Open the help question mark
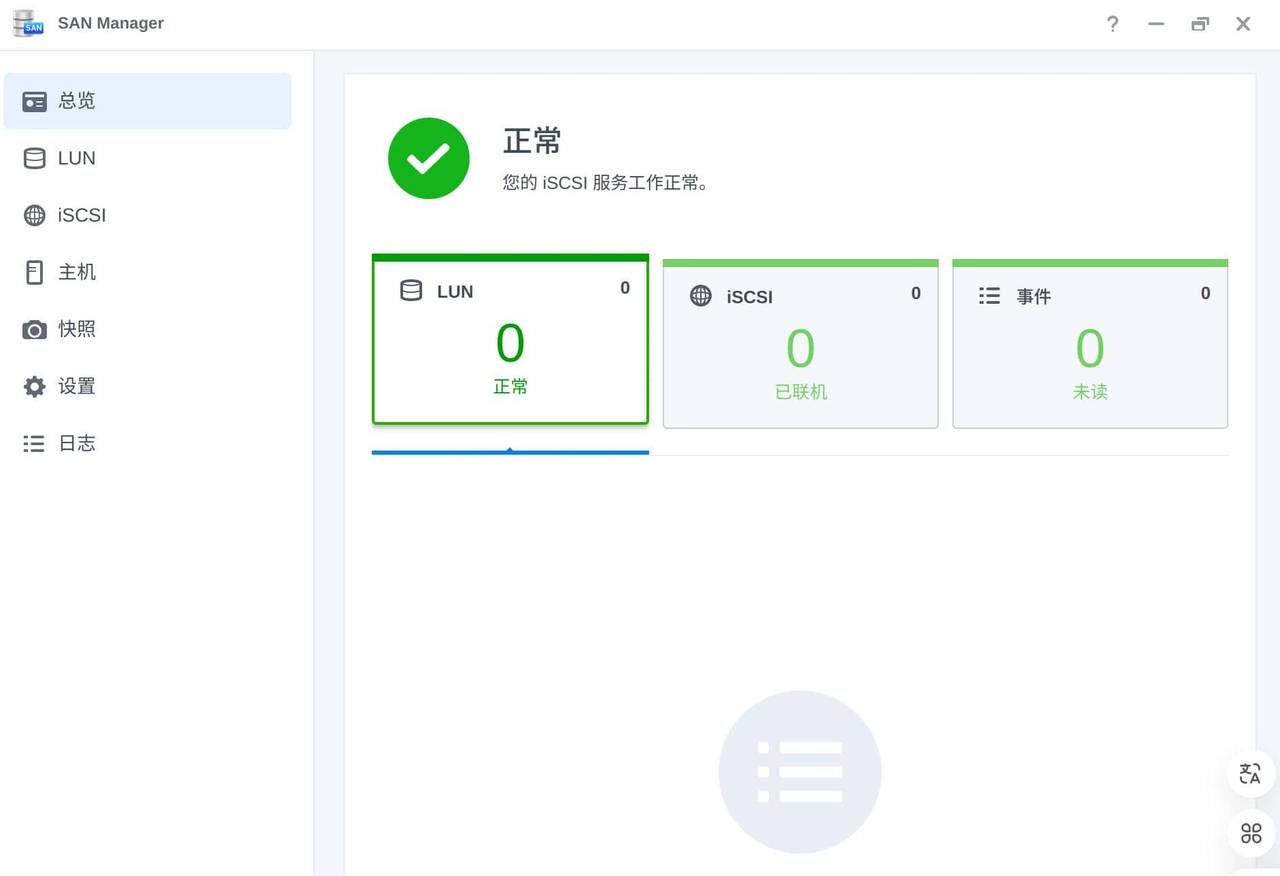The width and height of the screenshot is (1280, 876). (1112, 24)
